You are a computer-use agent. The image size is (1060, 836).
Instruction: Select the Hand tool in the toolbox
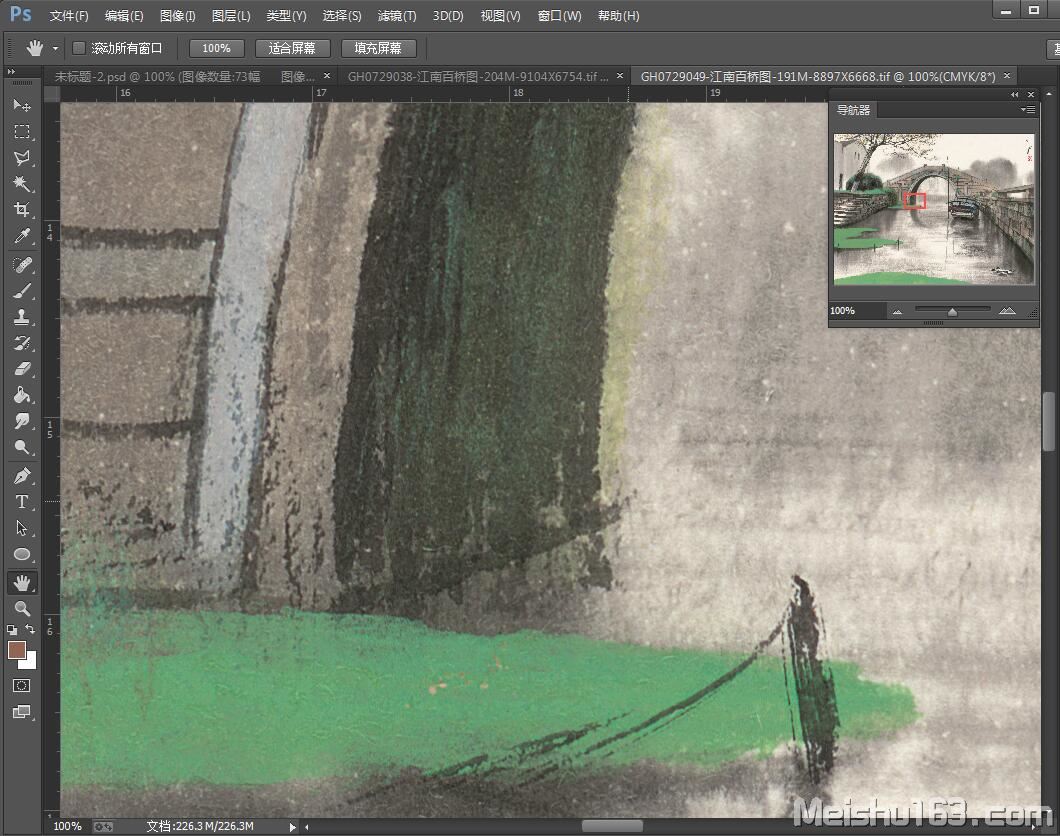[22, 583]
